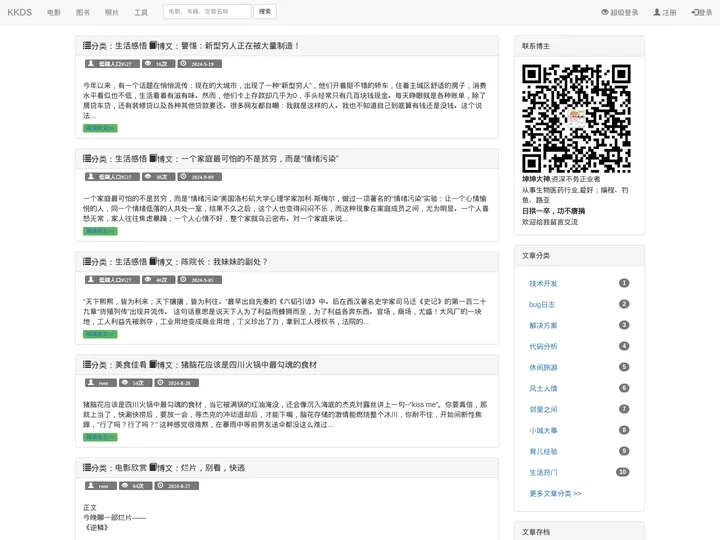Click the 2024-8-27 date badge
720x540 pixels.
(177, 485)
